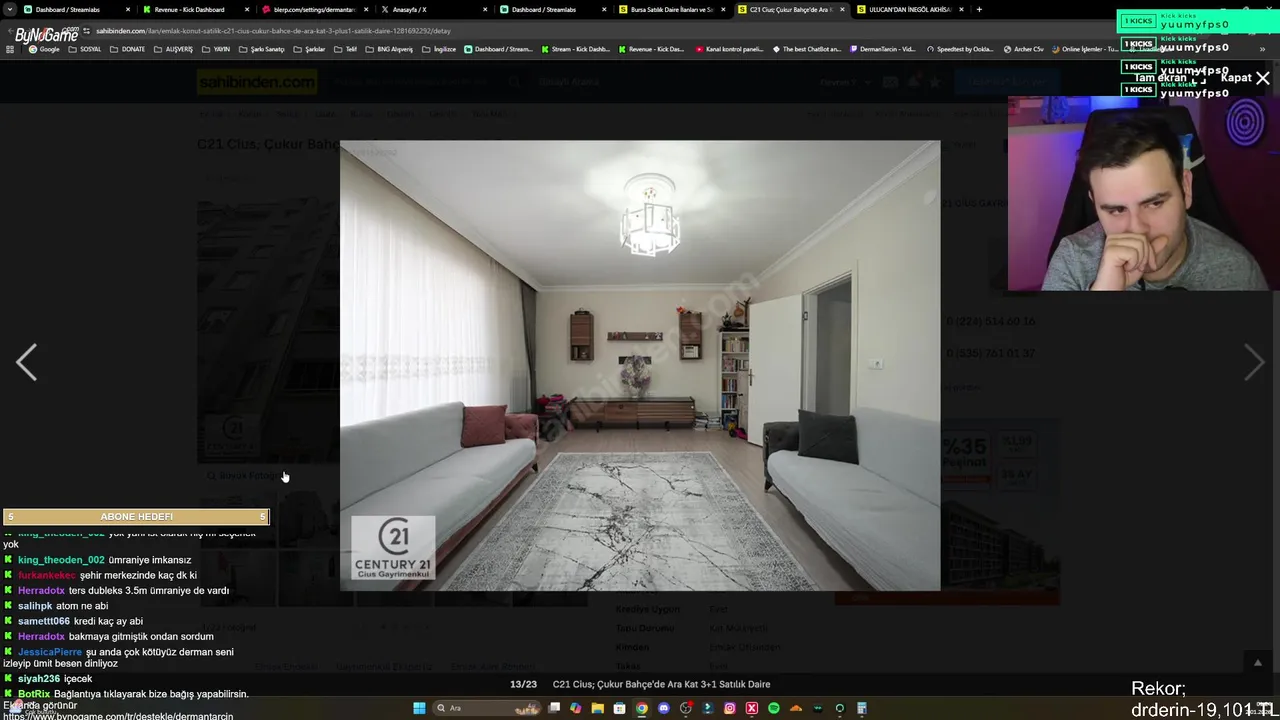Close the Anasayfa / X tab
Image resolution: width=1280 pixels, height=720 pixels.
click(x=485, y=9)
